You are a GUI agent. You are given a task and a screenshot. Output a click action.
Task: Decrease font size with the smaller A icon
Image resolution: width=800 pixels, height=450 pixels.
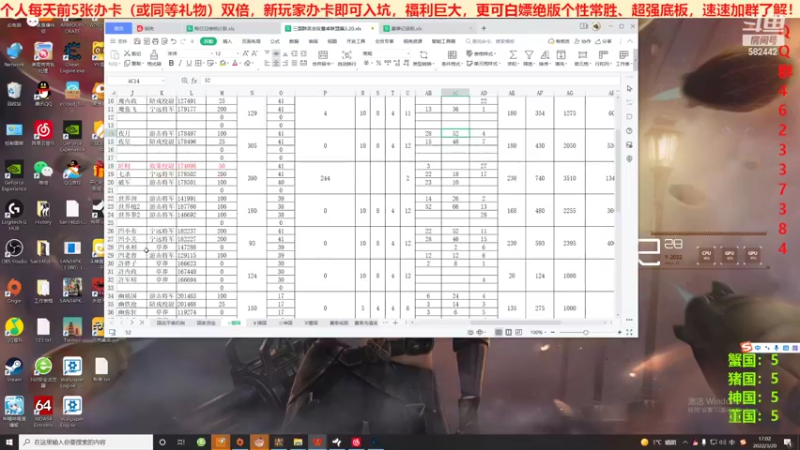tap(255, 54)
